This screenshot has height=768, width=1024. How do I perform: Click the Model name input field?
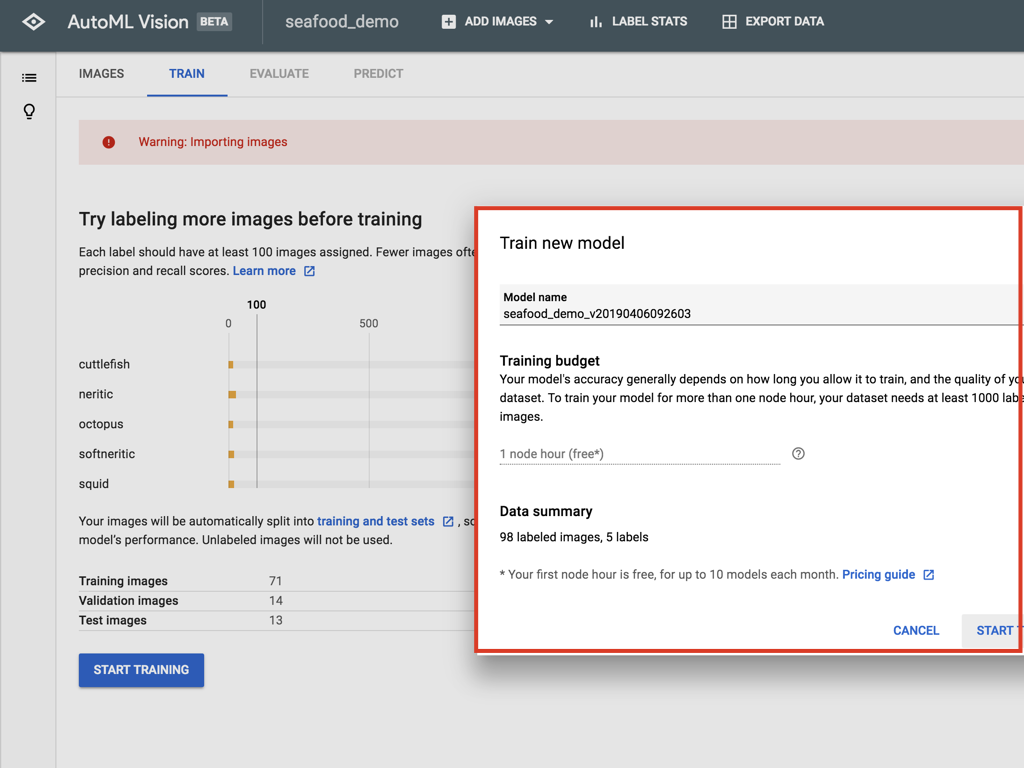(760, 305)
